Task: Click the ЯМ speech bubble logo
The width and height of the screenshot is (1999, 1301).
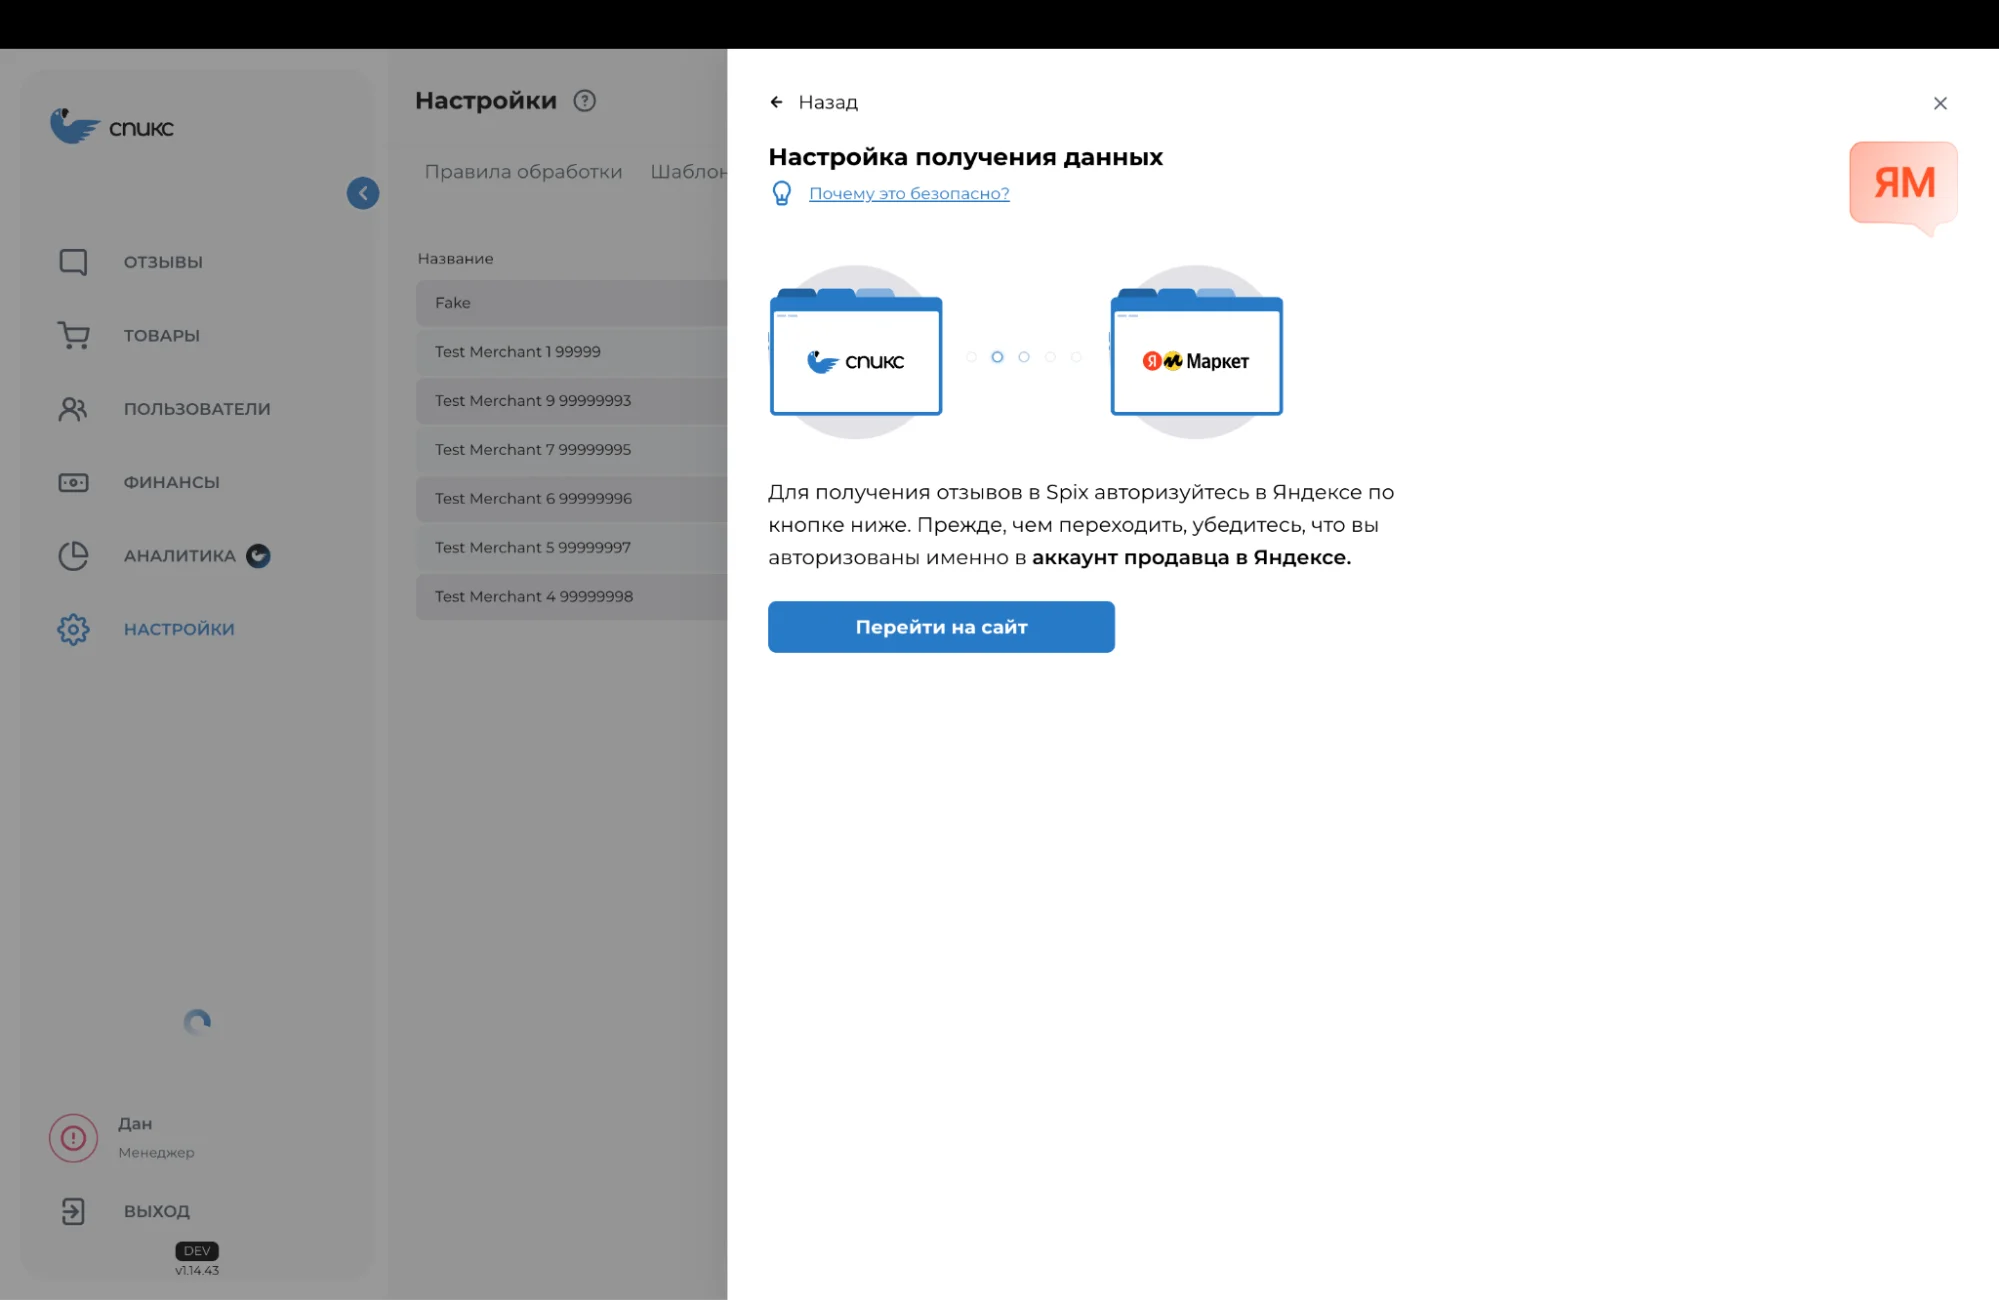Action: point(1904,188)
